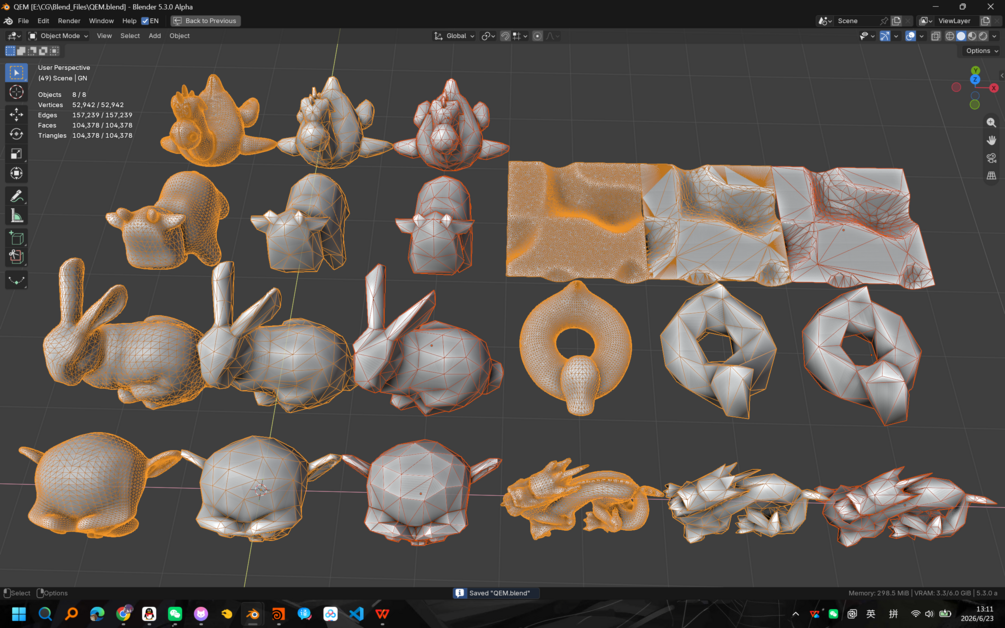
Task: Open snapping options dropdown
Action: [x=520, y=36]
